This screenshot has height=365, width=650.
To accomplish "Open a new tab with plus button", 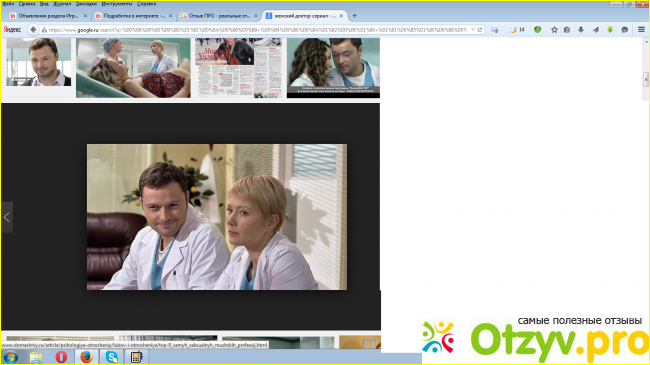I will (354, 16).
